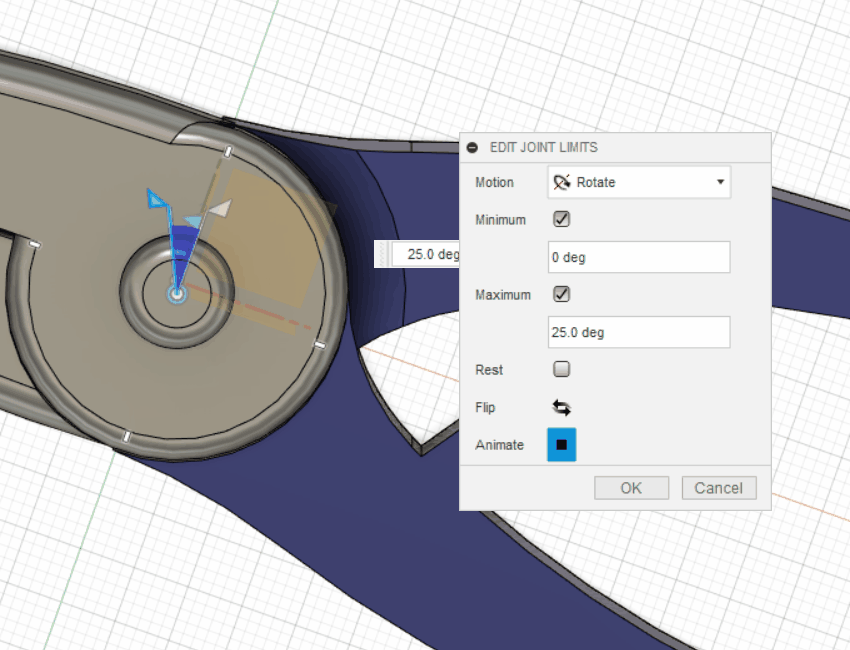Confirm joint limits with OK
This screenshot has width=850, height=650.
coord(632,488)
